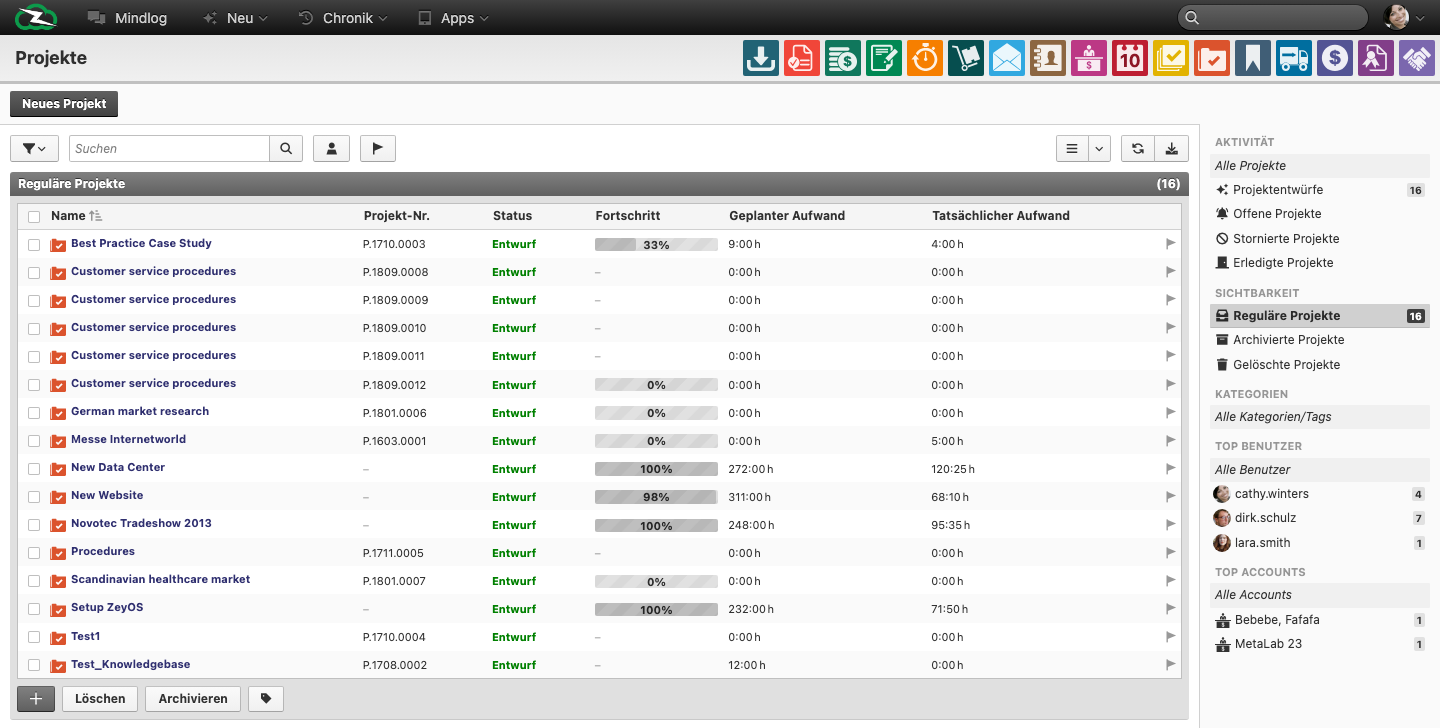The height and width of the screenshot is (728, 1440).
Task: Click the tag button below the list
Action: (266, 699)
